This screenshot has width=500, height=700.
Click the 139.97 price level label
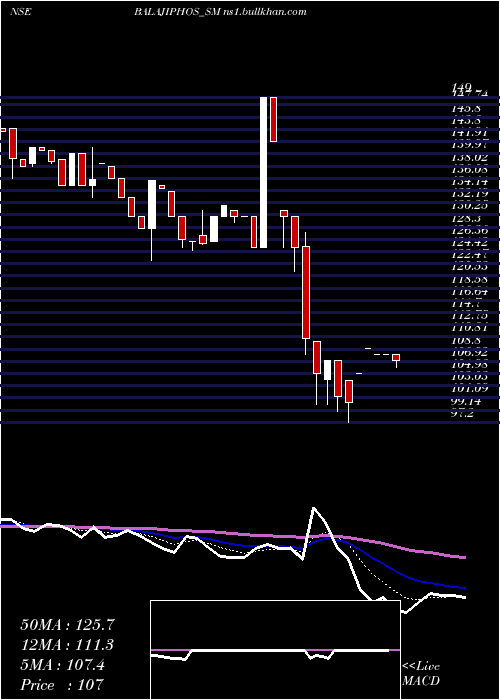(x=470, y=145)
